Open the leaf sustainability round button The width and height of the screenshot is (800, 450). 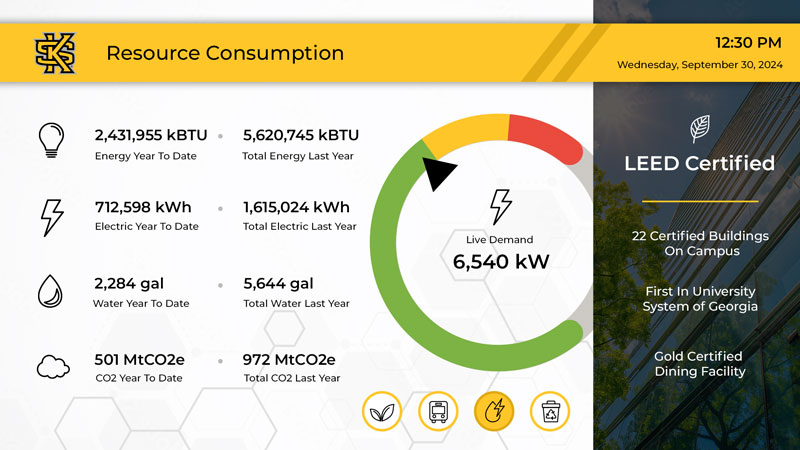tap(382, 411)
